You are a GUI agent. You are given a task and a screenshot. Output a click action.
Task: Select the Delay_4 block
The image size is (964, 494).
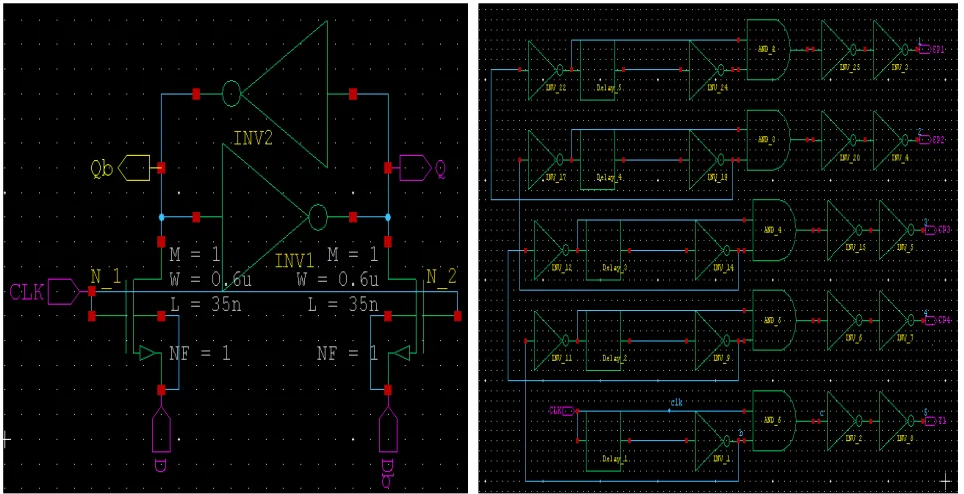[597, 160]
